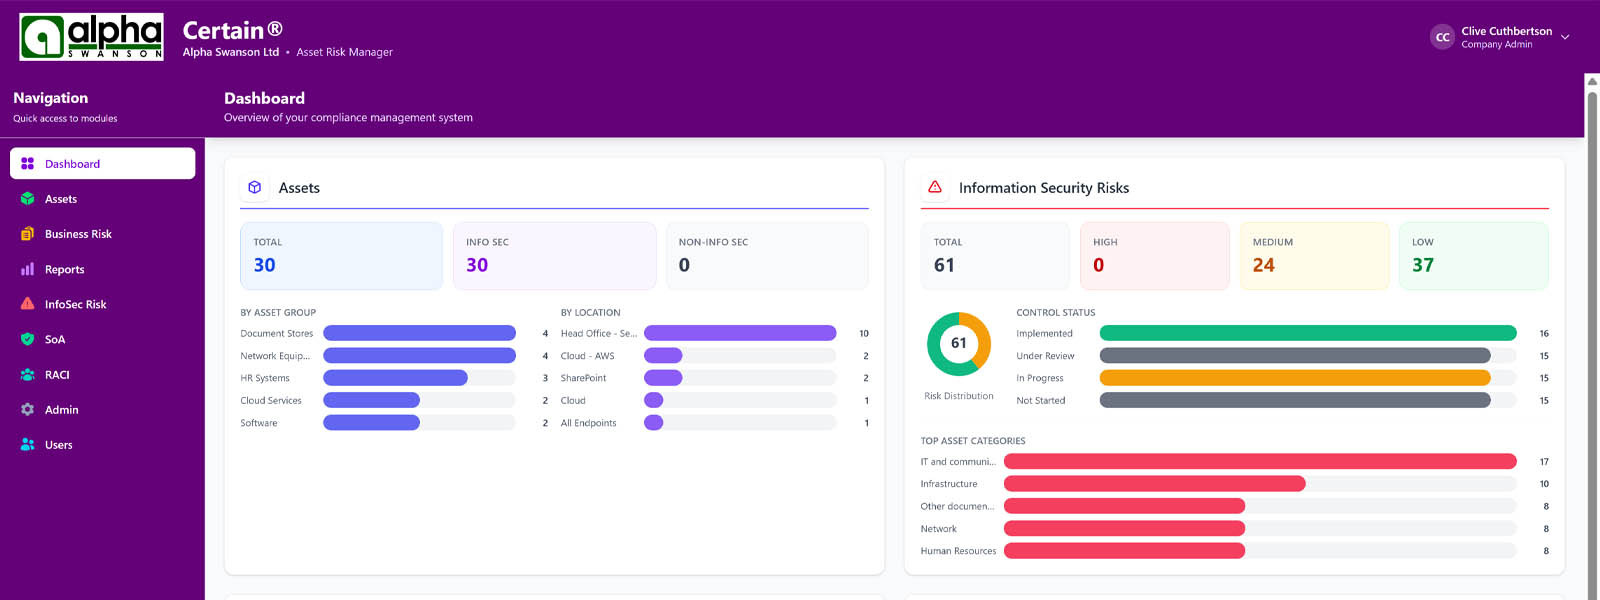Screen dimensions: 1600x600
Task: Open the Reports navigation item
Action: pyautogui.click(x=65, y=269)
